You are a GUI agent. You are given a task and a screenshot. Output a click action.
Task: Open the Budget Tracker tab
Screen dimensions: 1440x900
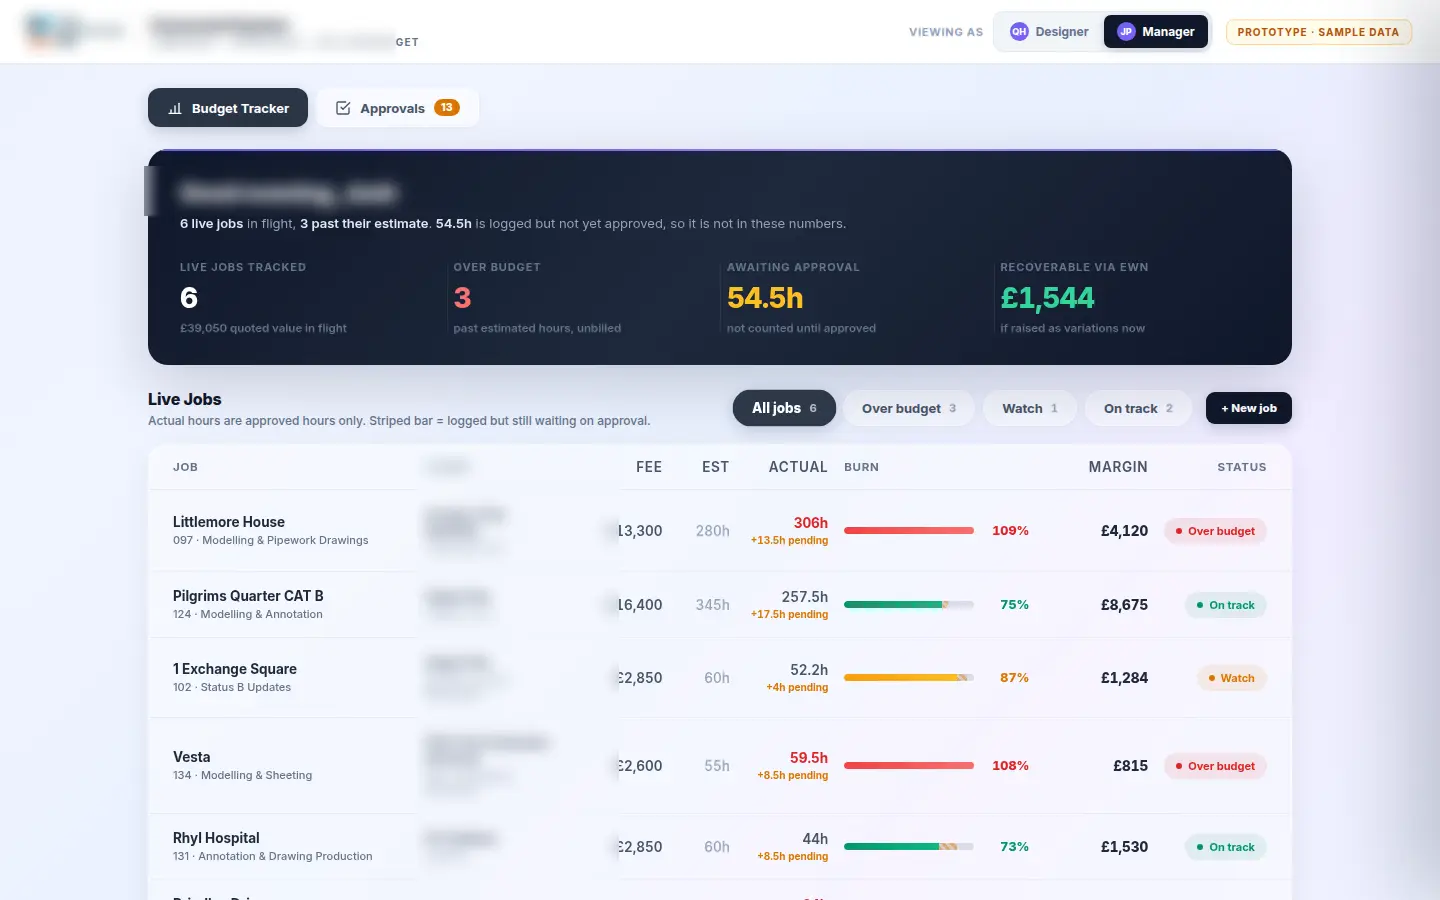228,108
